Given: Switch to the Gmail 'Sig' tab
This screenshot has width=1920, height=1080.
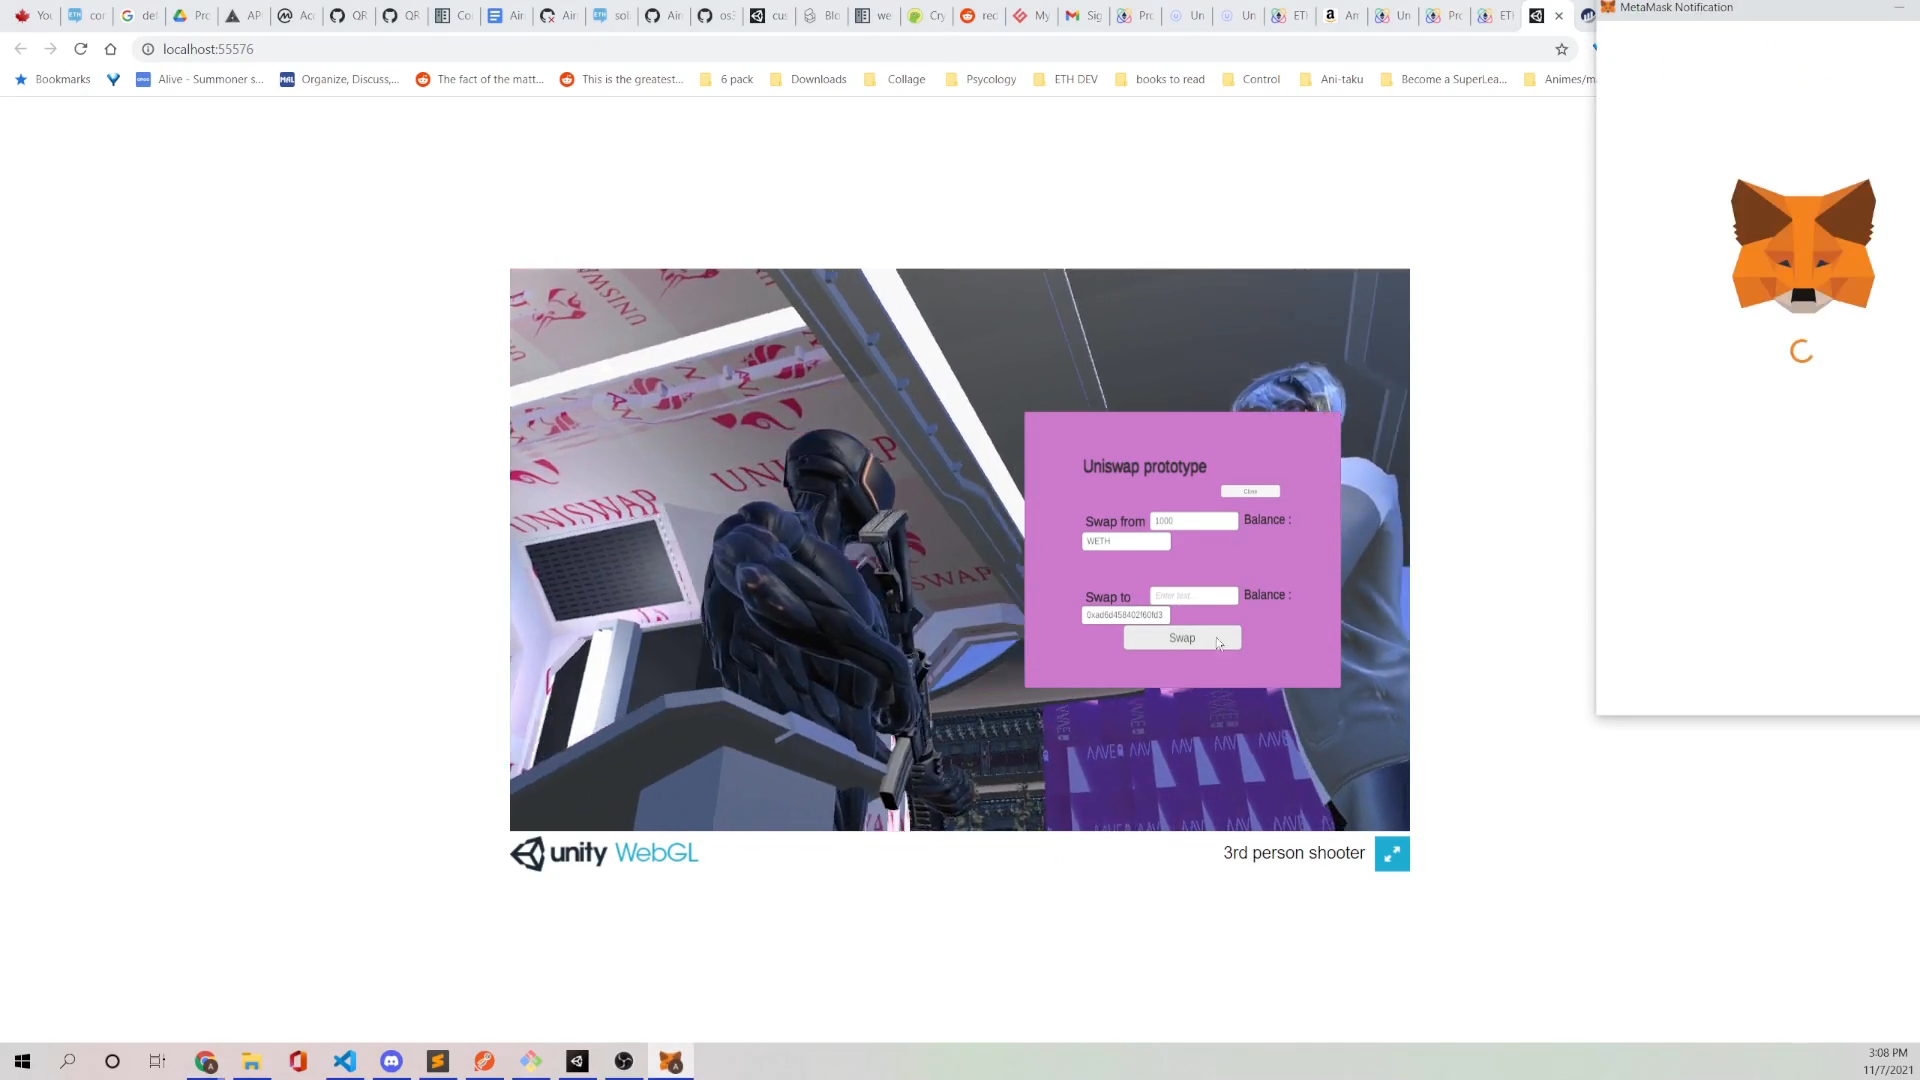Looking at the screenshot, I should click(1083, 16).
